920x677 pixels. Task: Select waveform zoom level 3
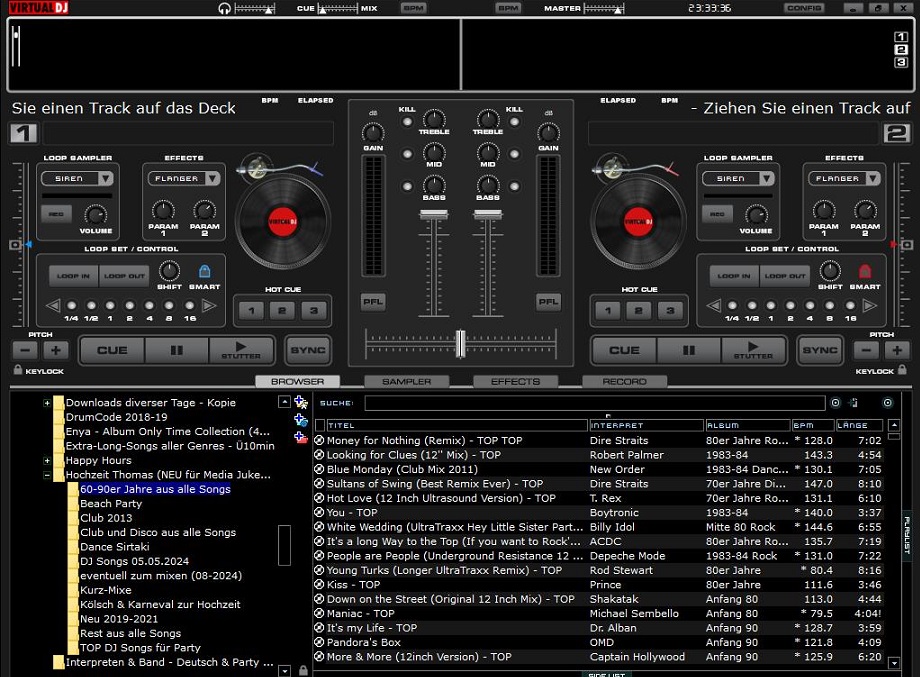coord(901,62)
